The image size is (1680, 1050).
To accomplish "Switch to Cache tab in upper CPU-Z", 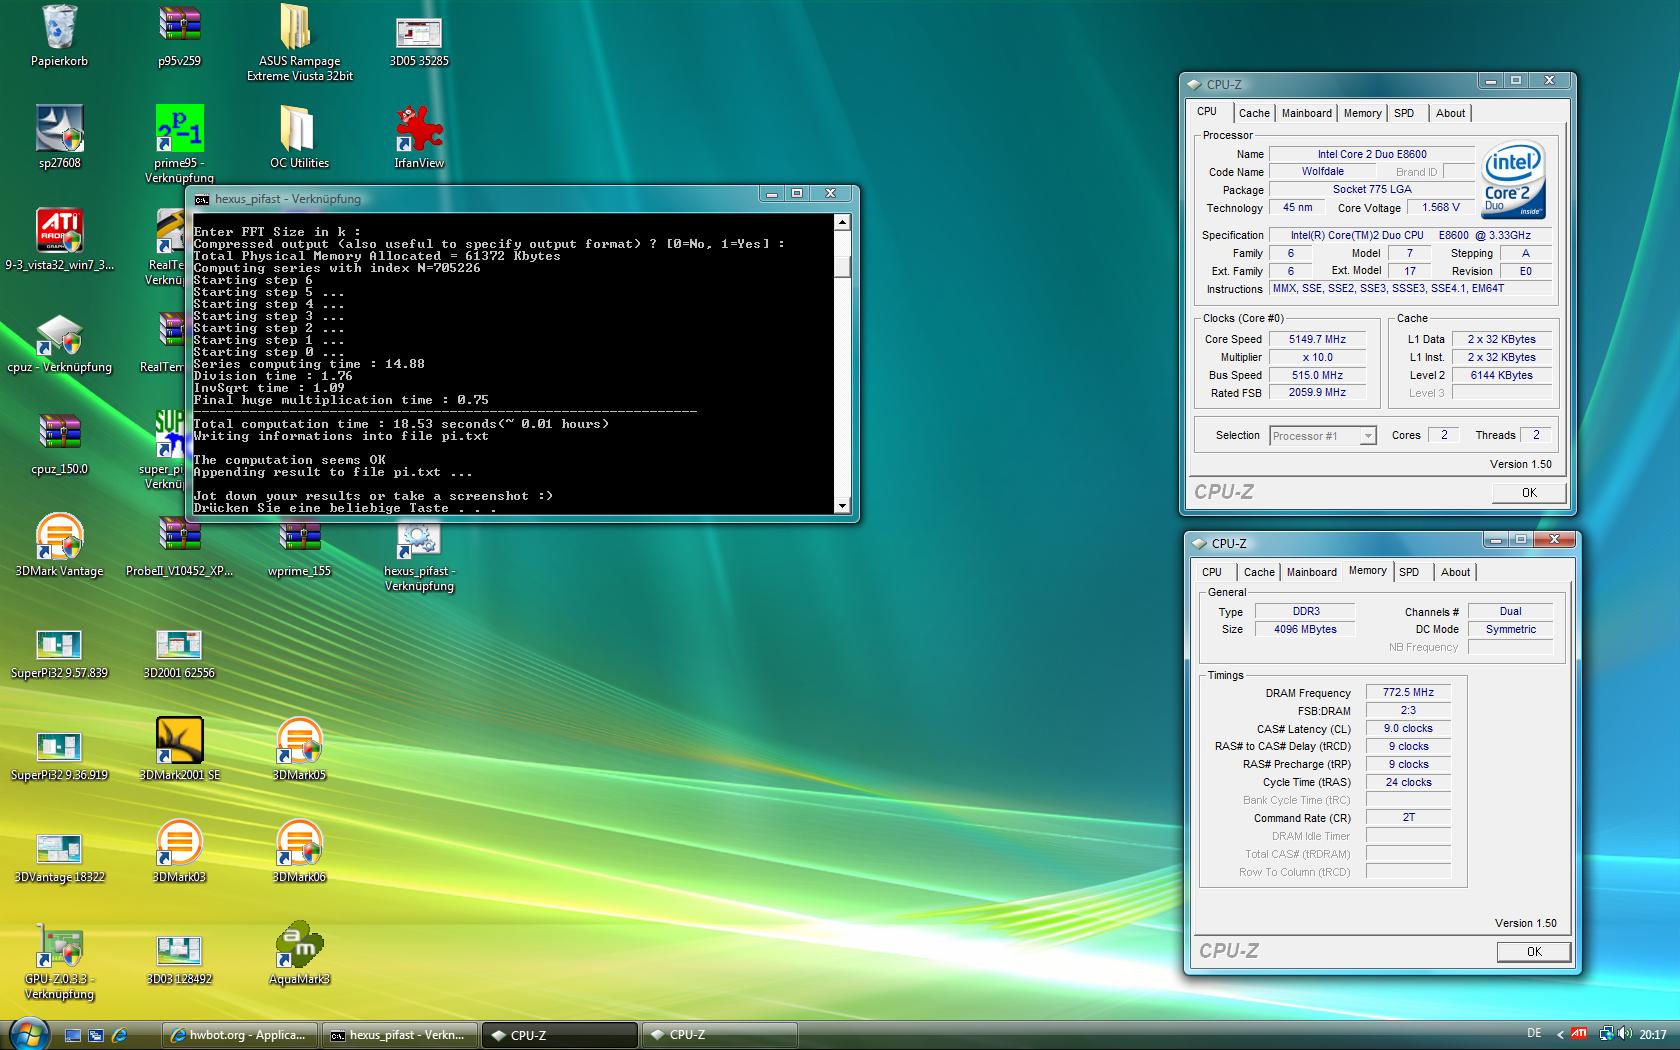I will click(x=1254, y=113).
